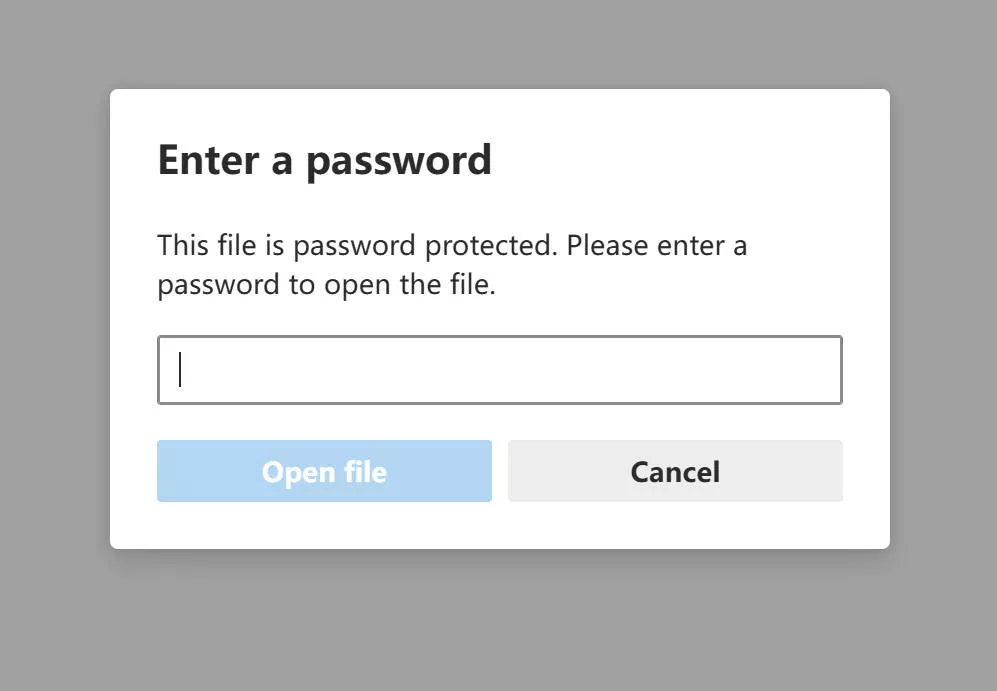Select the grayed-out blue Open file button

coord(324,471)
